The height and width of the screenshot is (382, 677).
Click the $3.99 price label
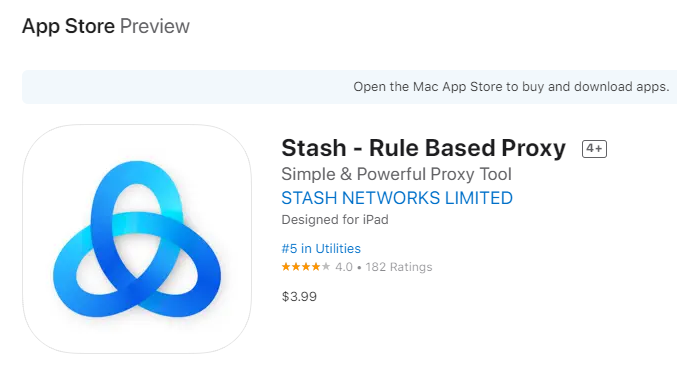point(299,297)
